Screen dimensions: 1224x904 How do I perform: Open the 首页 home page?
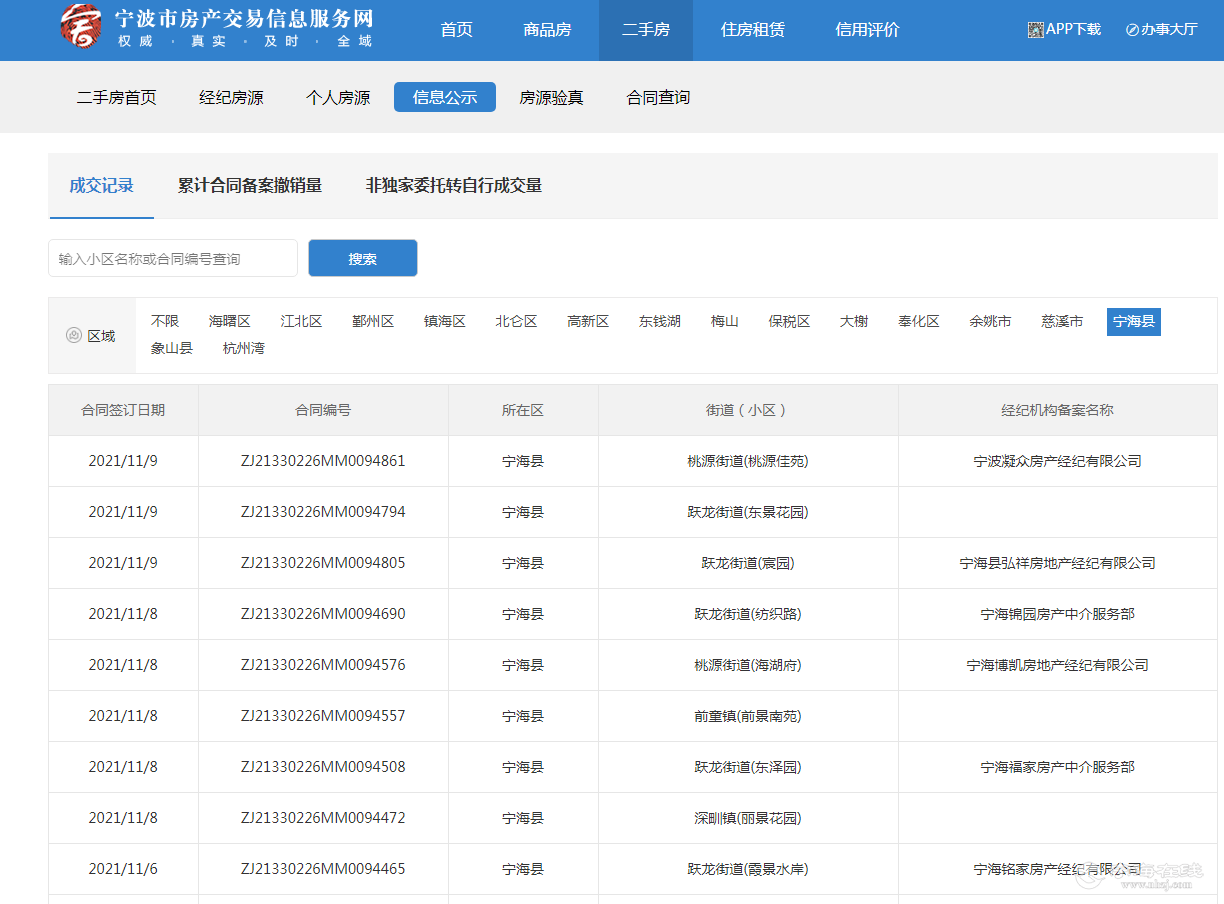tap(457, 30)
